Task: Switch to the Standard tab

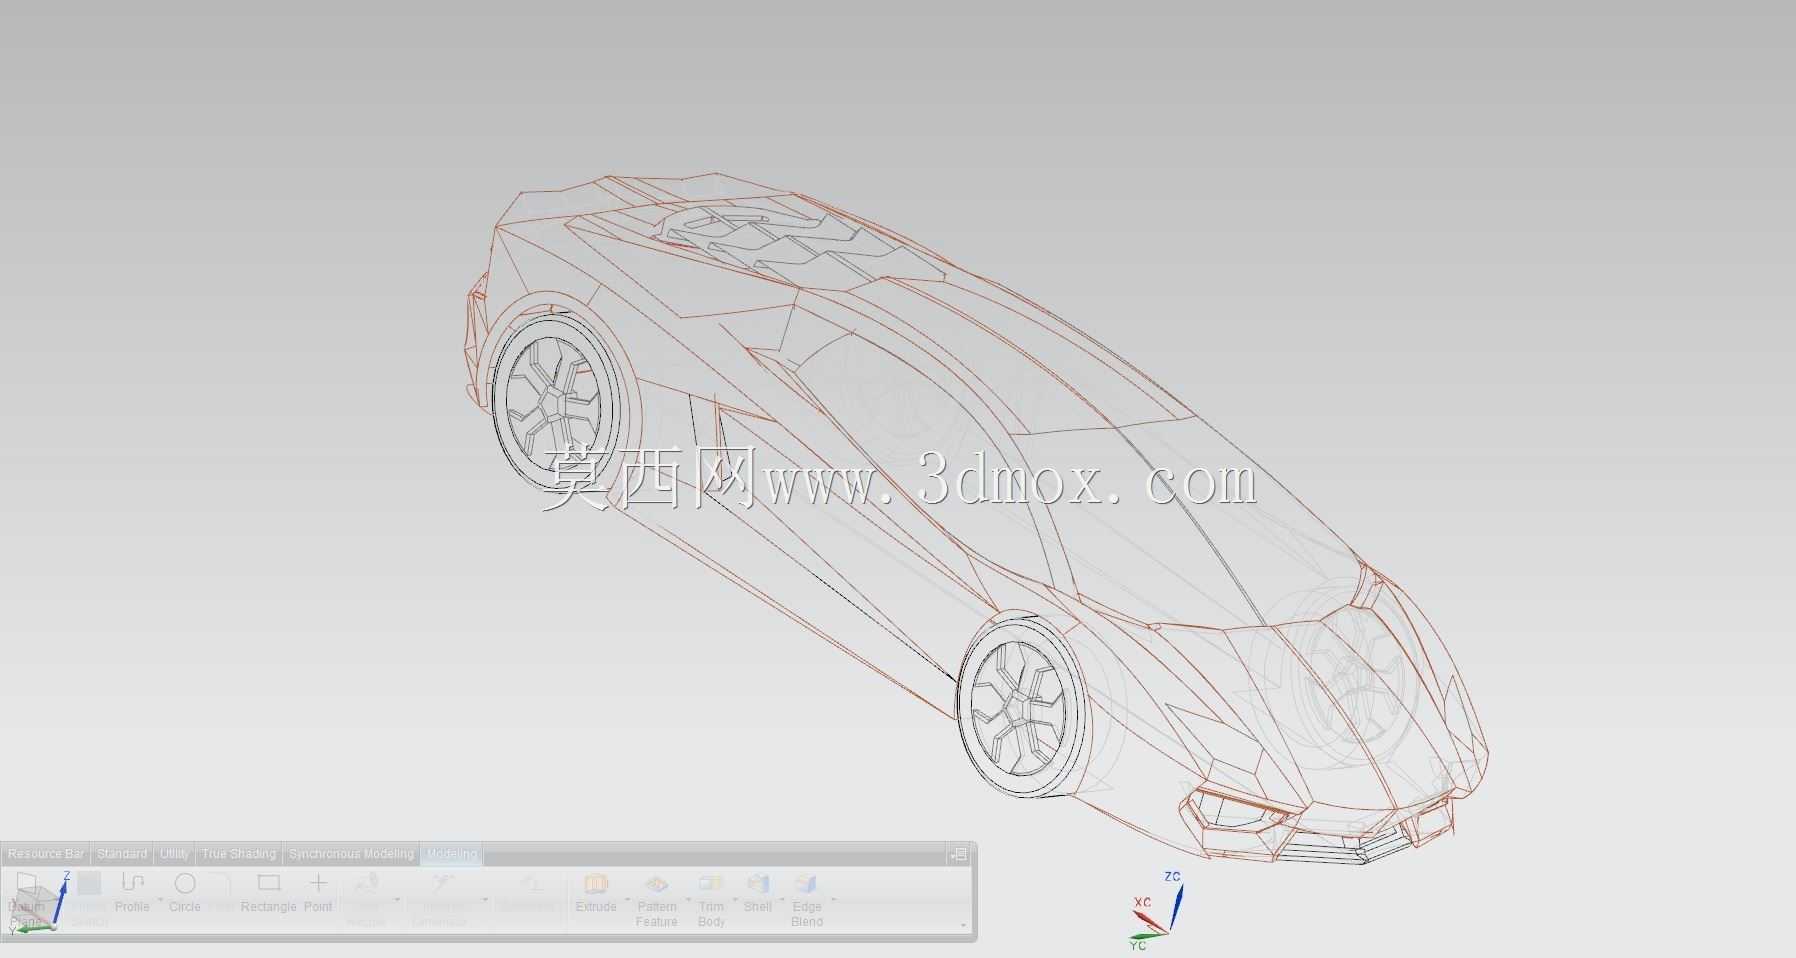Action: point(122,854)
